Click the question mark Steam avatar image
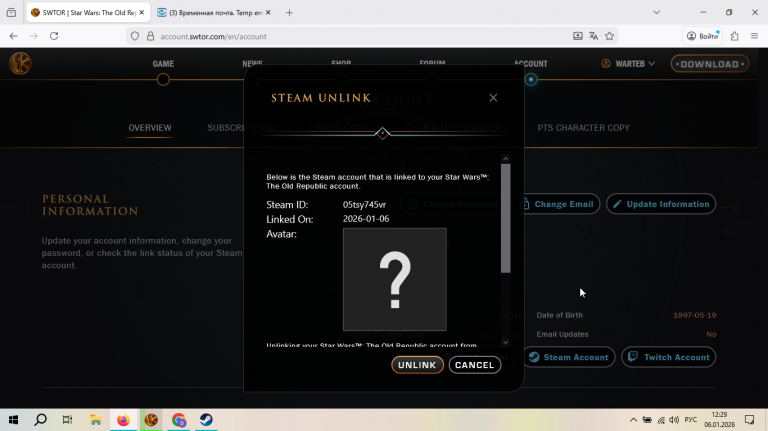Viewport: 768px width, 431px height. coord(395,279)
